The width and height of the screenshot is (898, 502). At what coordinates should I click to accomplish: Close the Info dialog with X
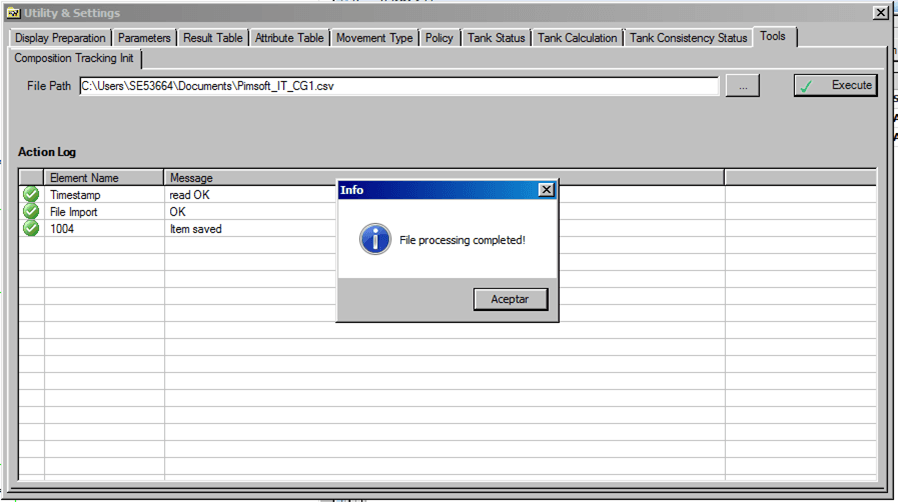pyautogui.click(x=546, y=189)
